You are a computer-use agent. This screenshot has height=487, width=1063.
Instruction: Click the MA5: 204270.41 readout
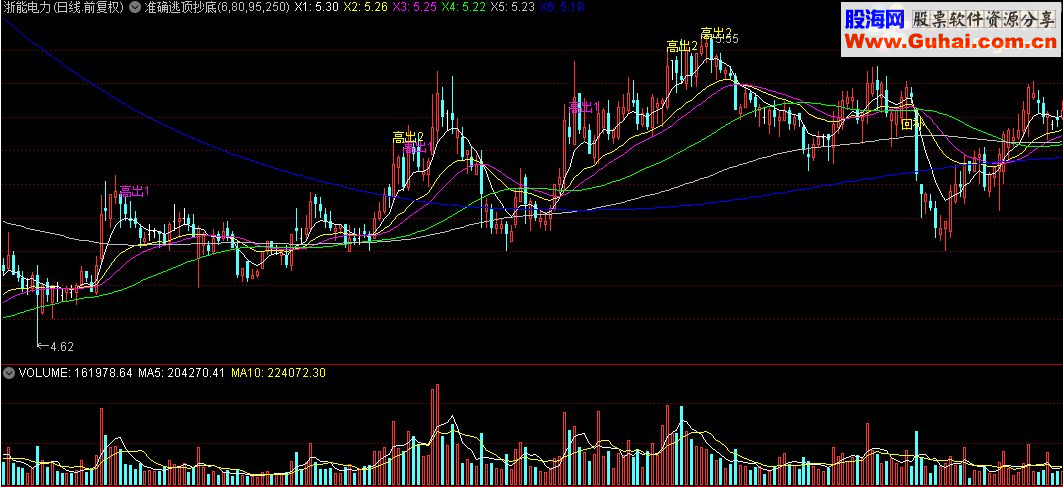point(181,372)
